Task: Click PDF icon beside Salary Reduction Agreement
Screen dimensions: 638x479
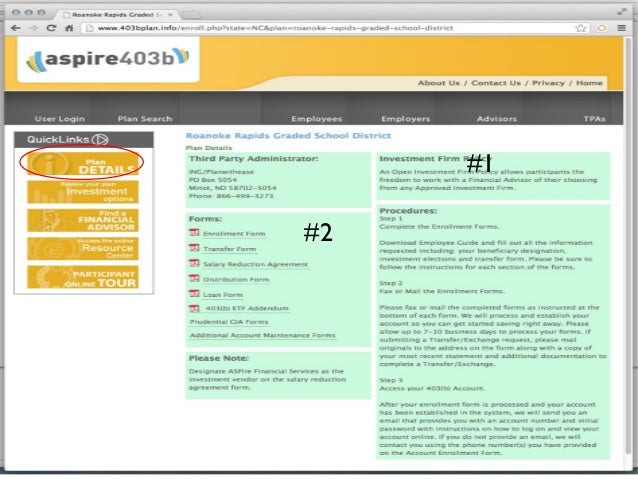Action: click(x=194, y=263)
